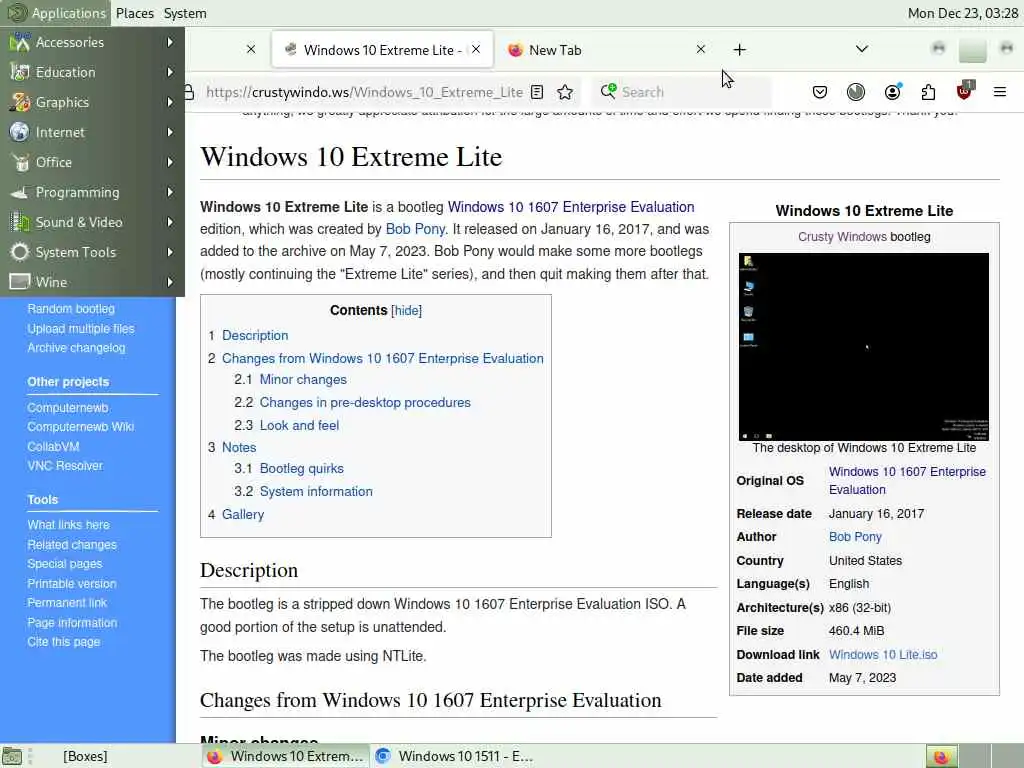The height and width of the screenshot is (768, 1024).
Task: Open the desktop screenshot thumbnail in infobox
Action: pos(863,347)
